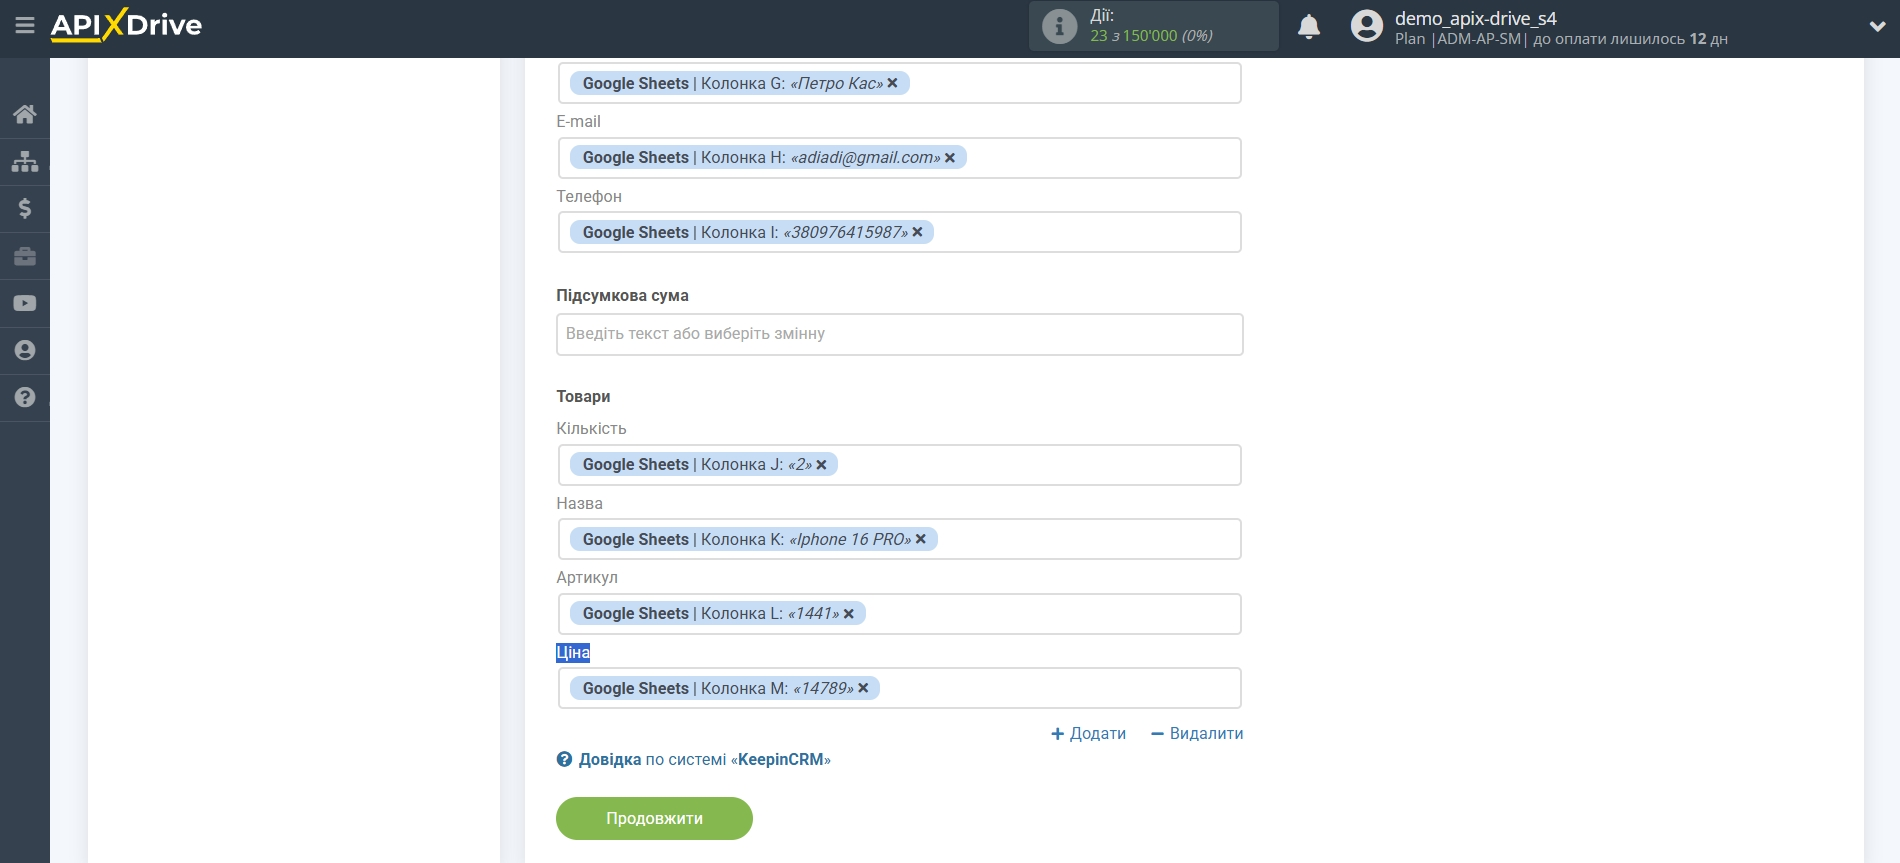
Task: Remove the Колонка G «Петро Кас» tag
Action: click(893, 83)
